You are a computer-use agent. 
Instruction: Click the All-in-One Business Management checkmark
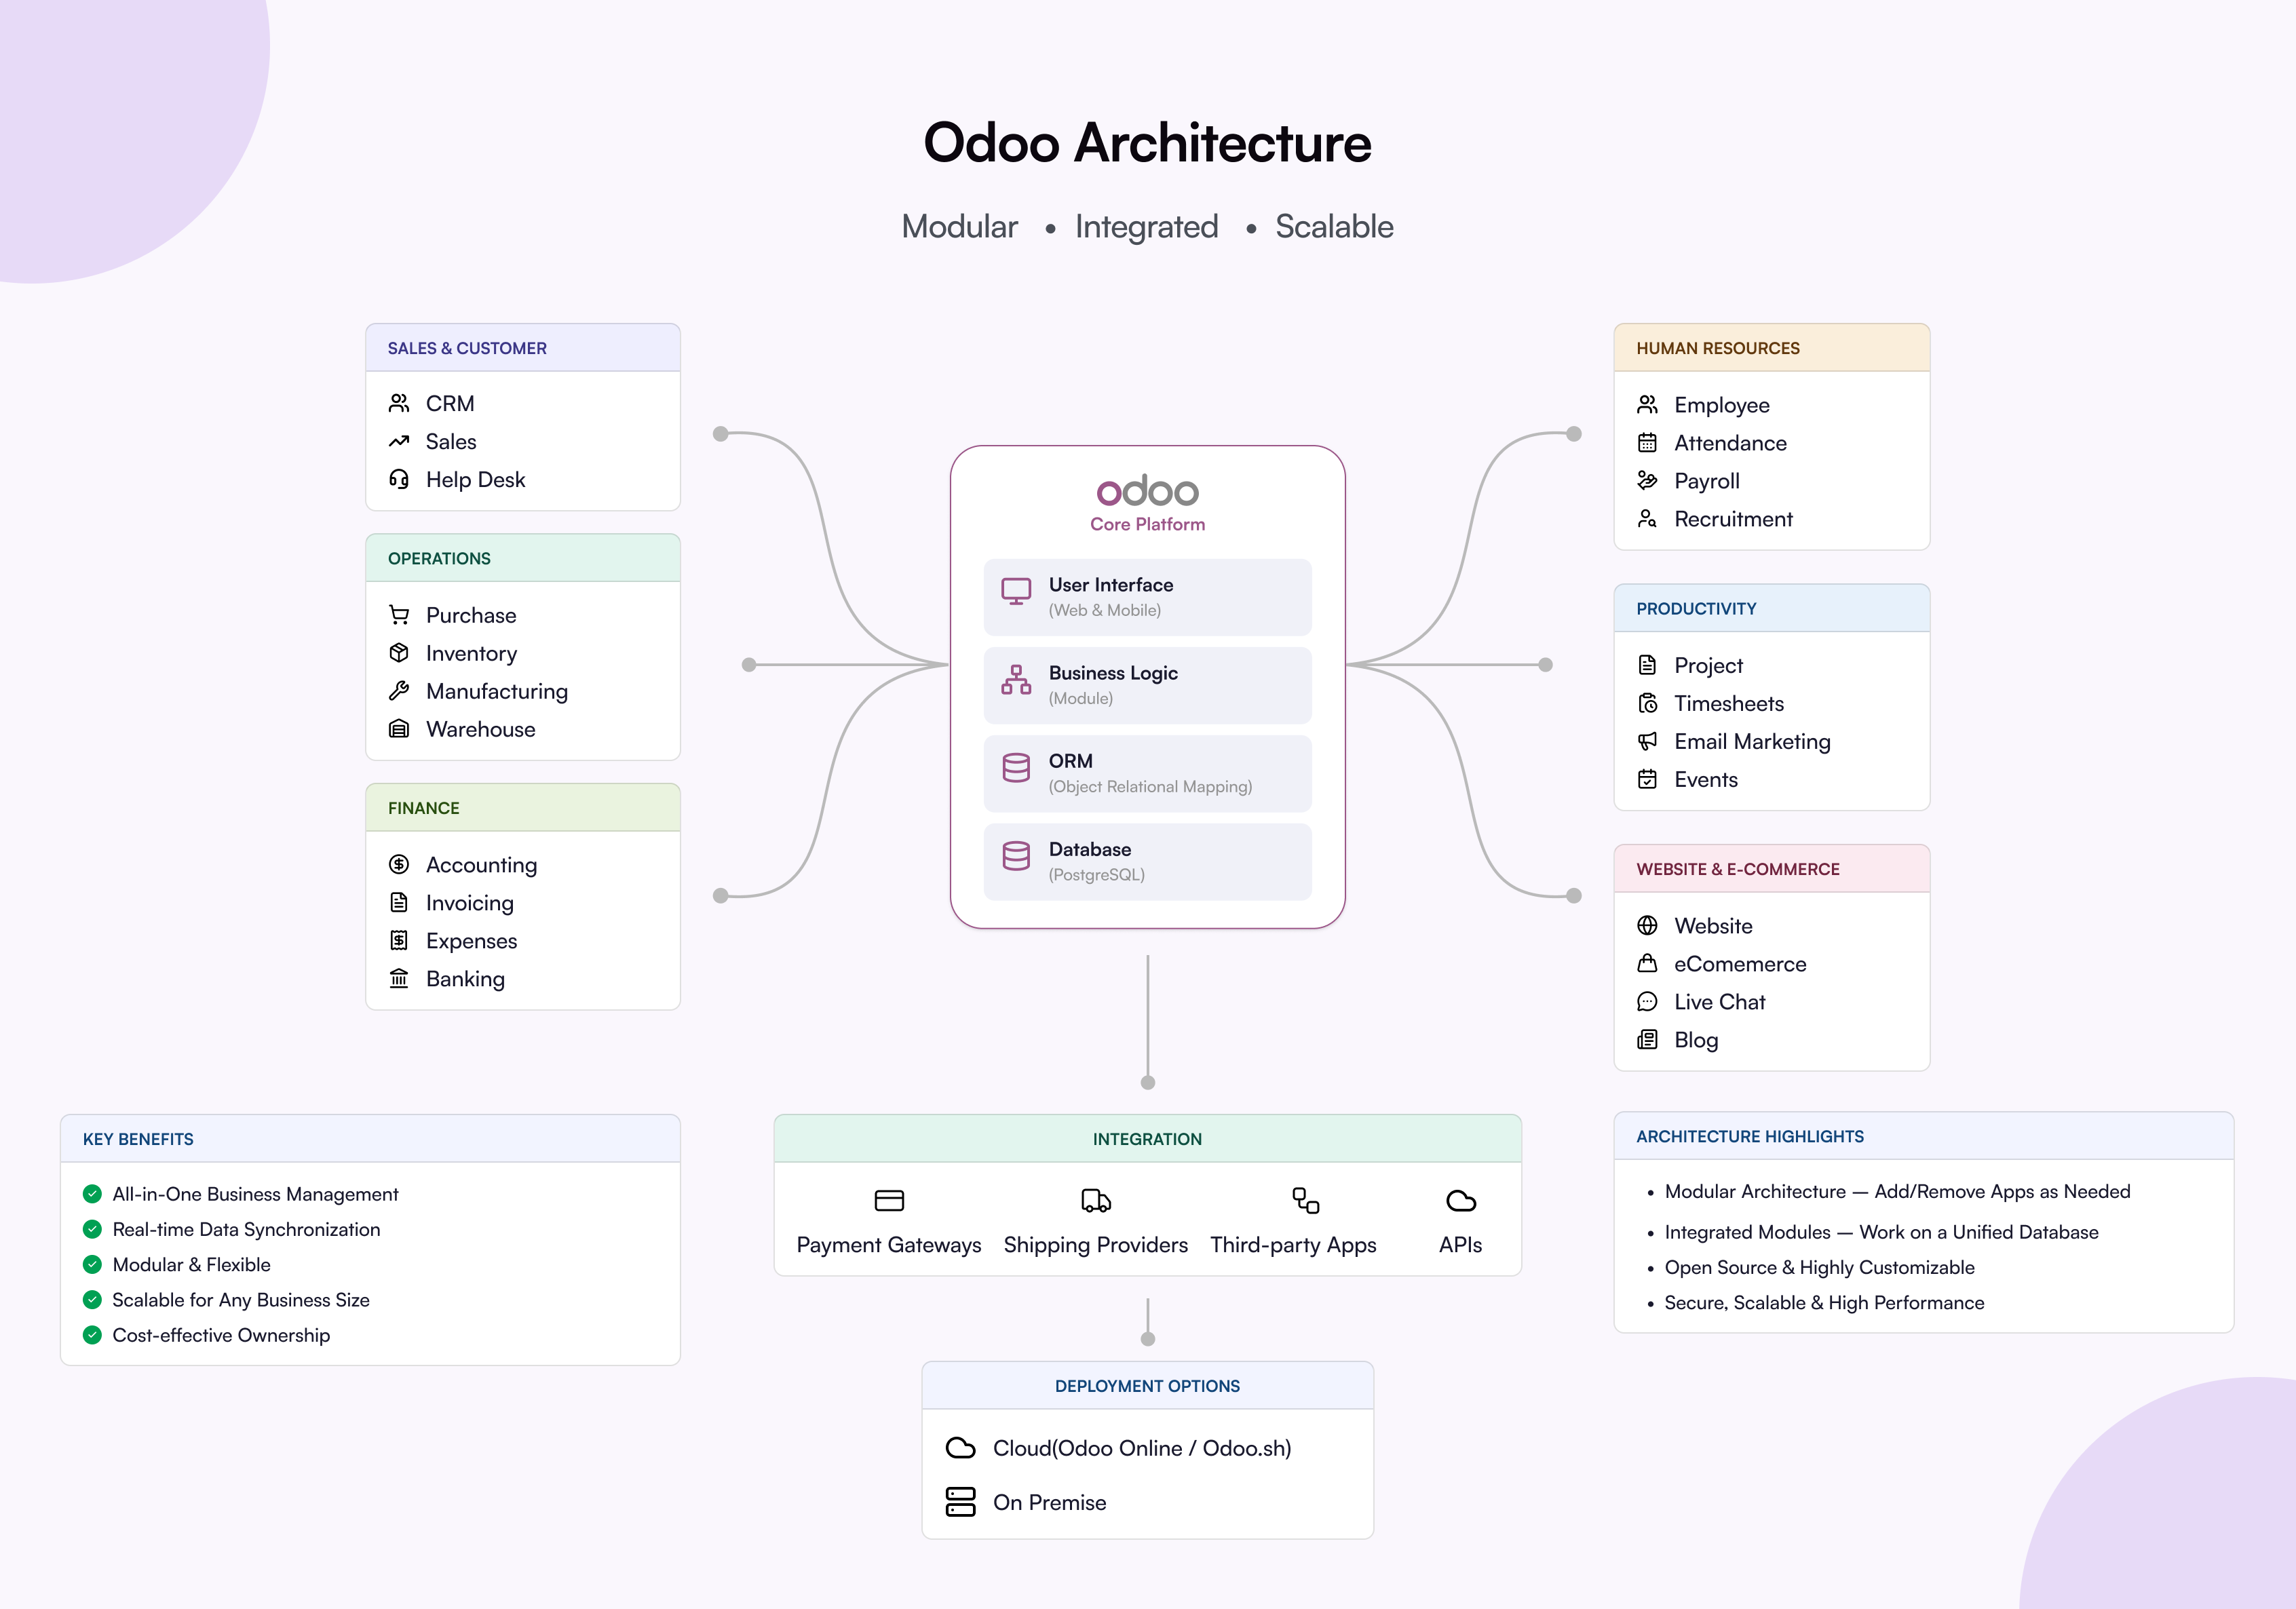pyautogui.click(x=92, y=1194)
